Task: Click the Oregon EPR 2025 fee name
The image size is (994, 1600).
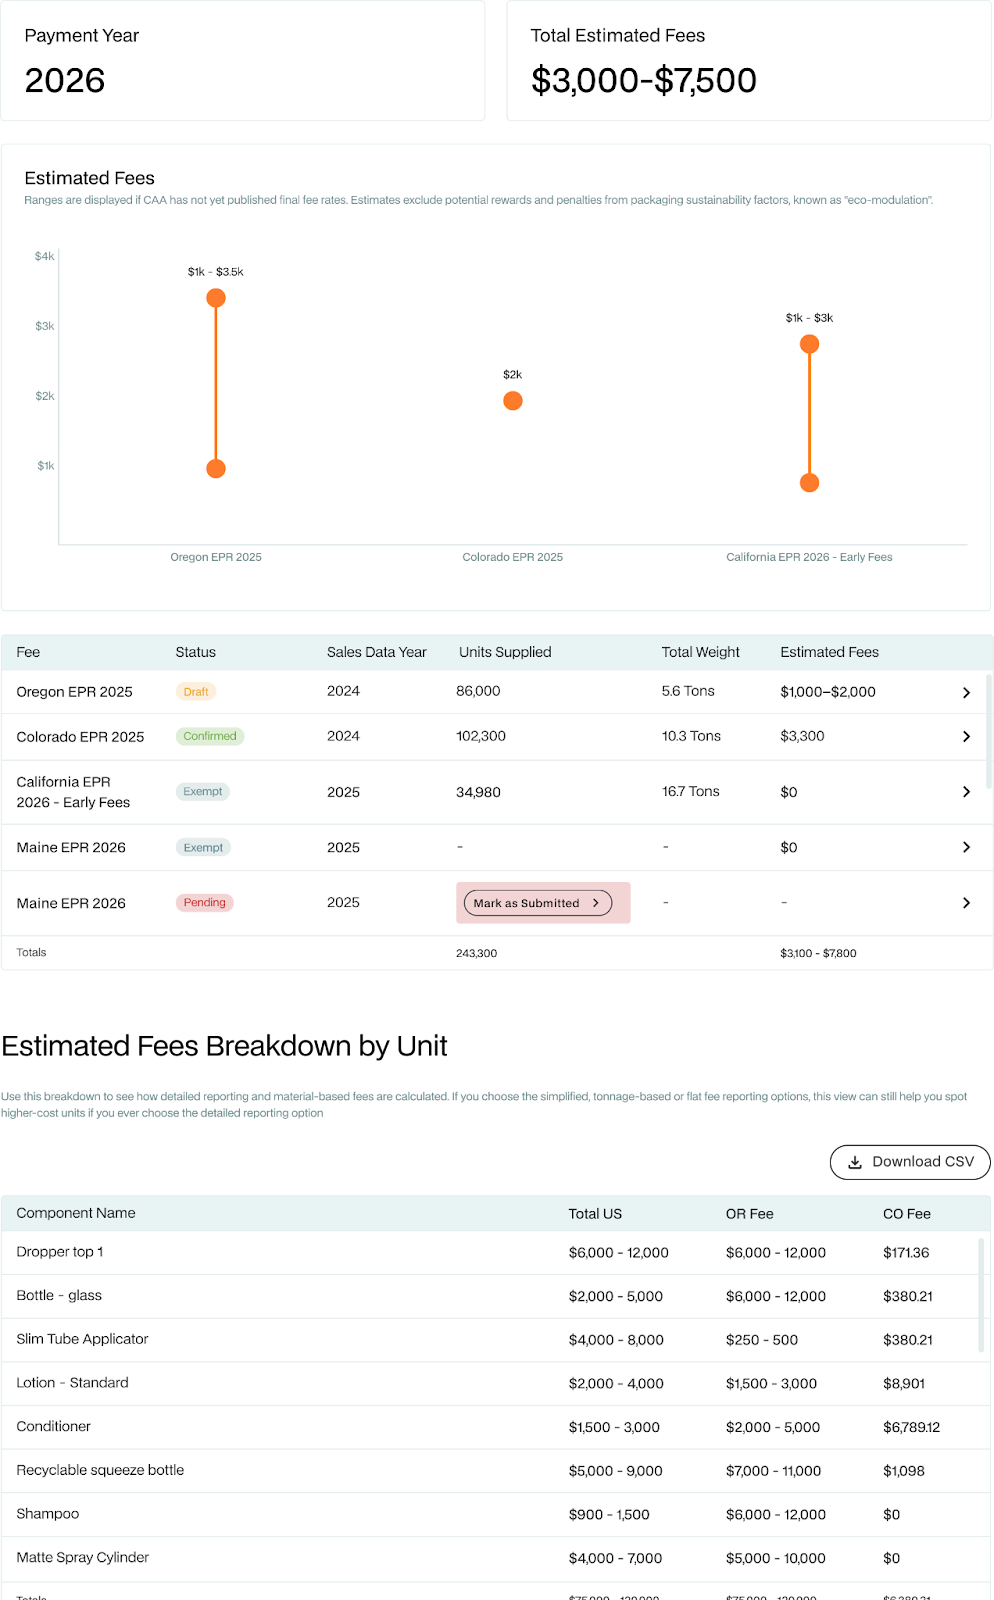Action: 74,692
